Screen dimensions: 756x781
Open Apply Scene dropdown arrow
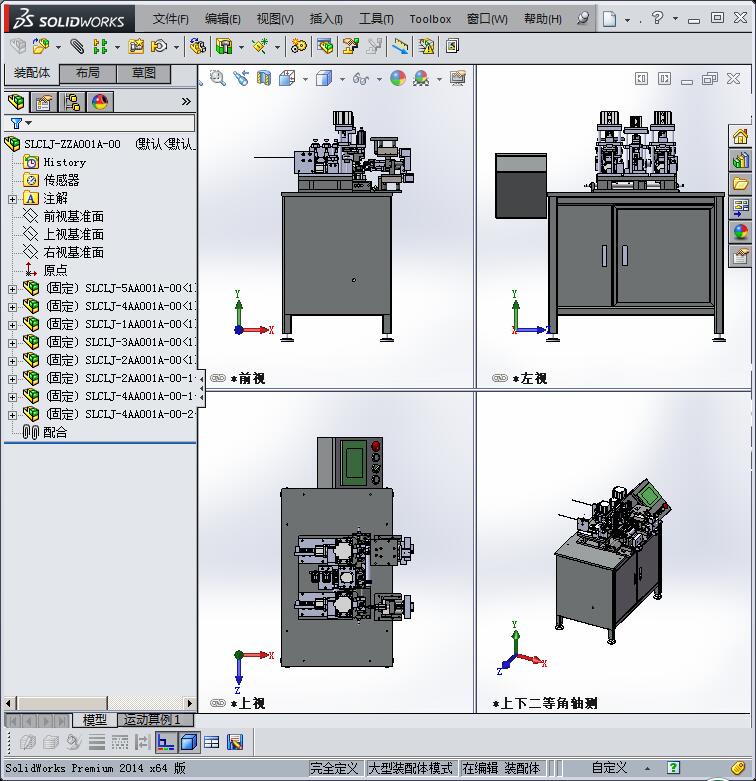click(x=439, y=79)
